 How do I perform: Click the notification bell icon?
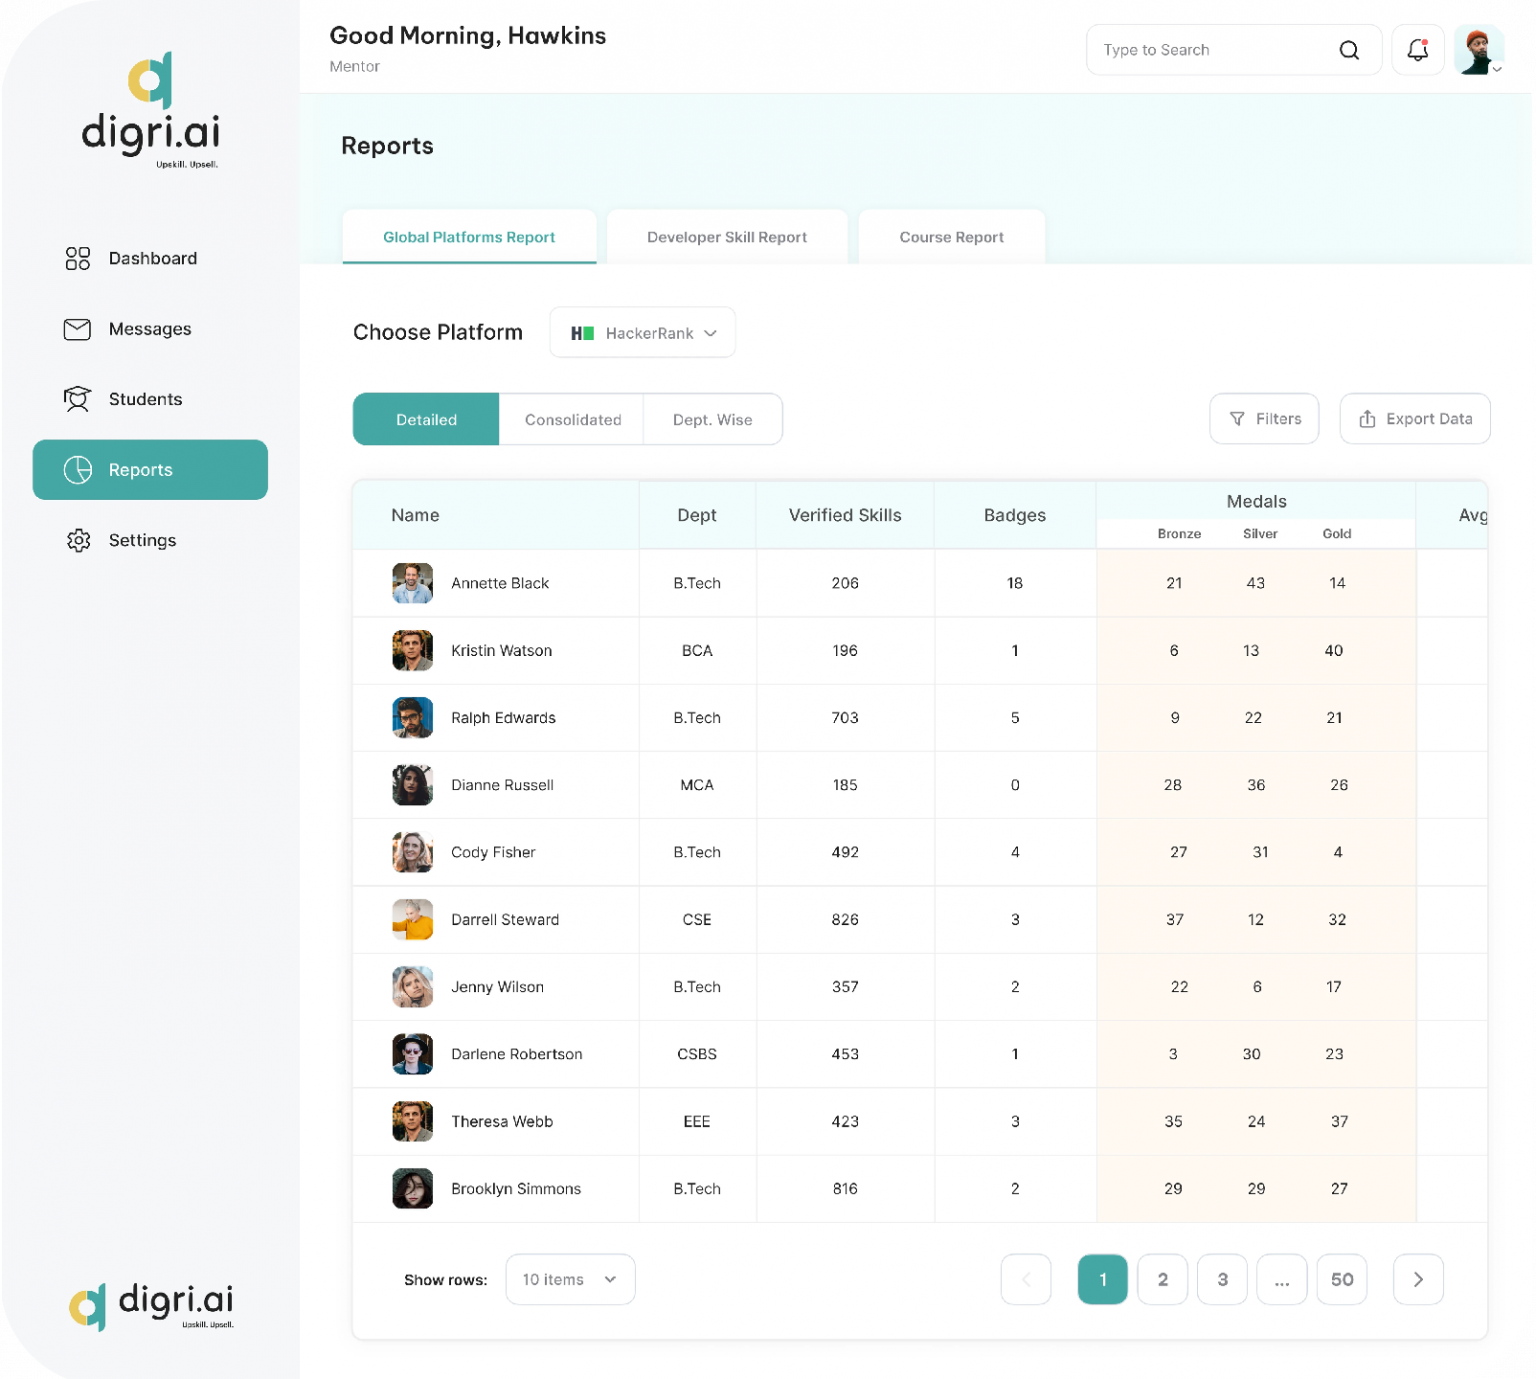point(1417,50)
